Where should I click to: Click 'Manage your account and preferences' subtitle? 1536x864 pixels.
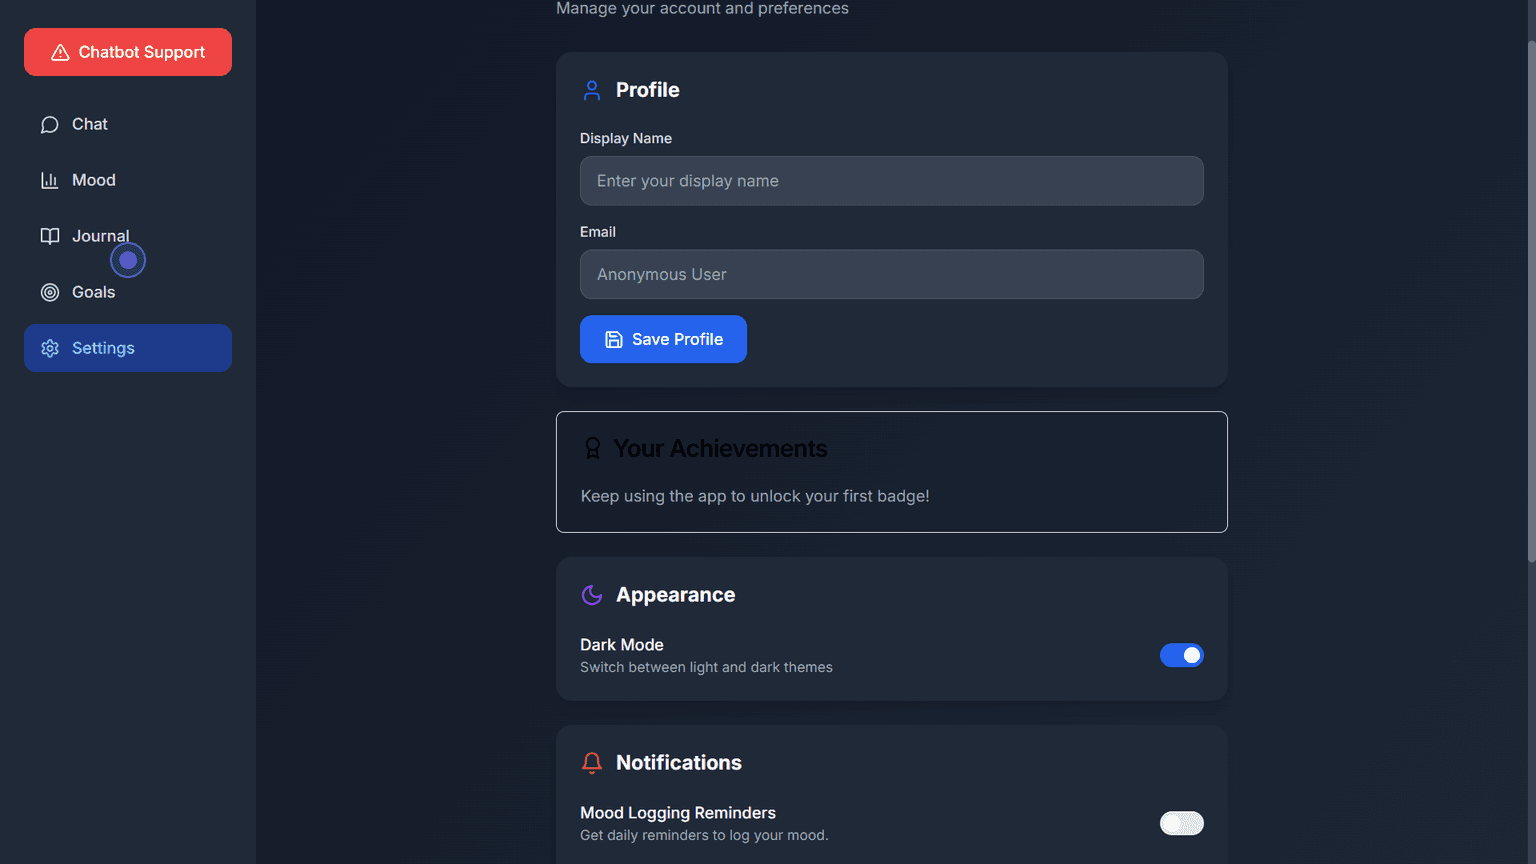pyautogui.click(x=702, y=9)
